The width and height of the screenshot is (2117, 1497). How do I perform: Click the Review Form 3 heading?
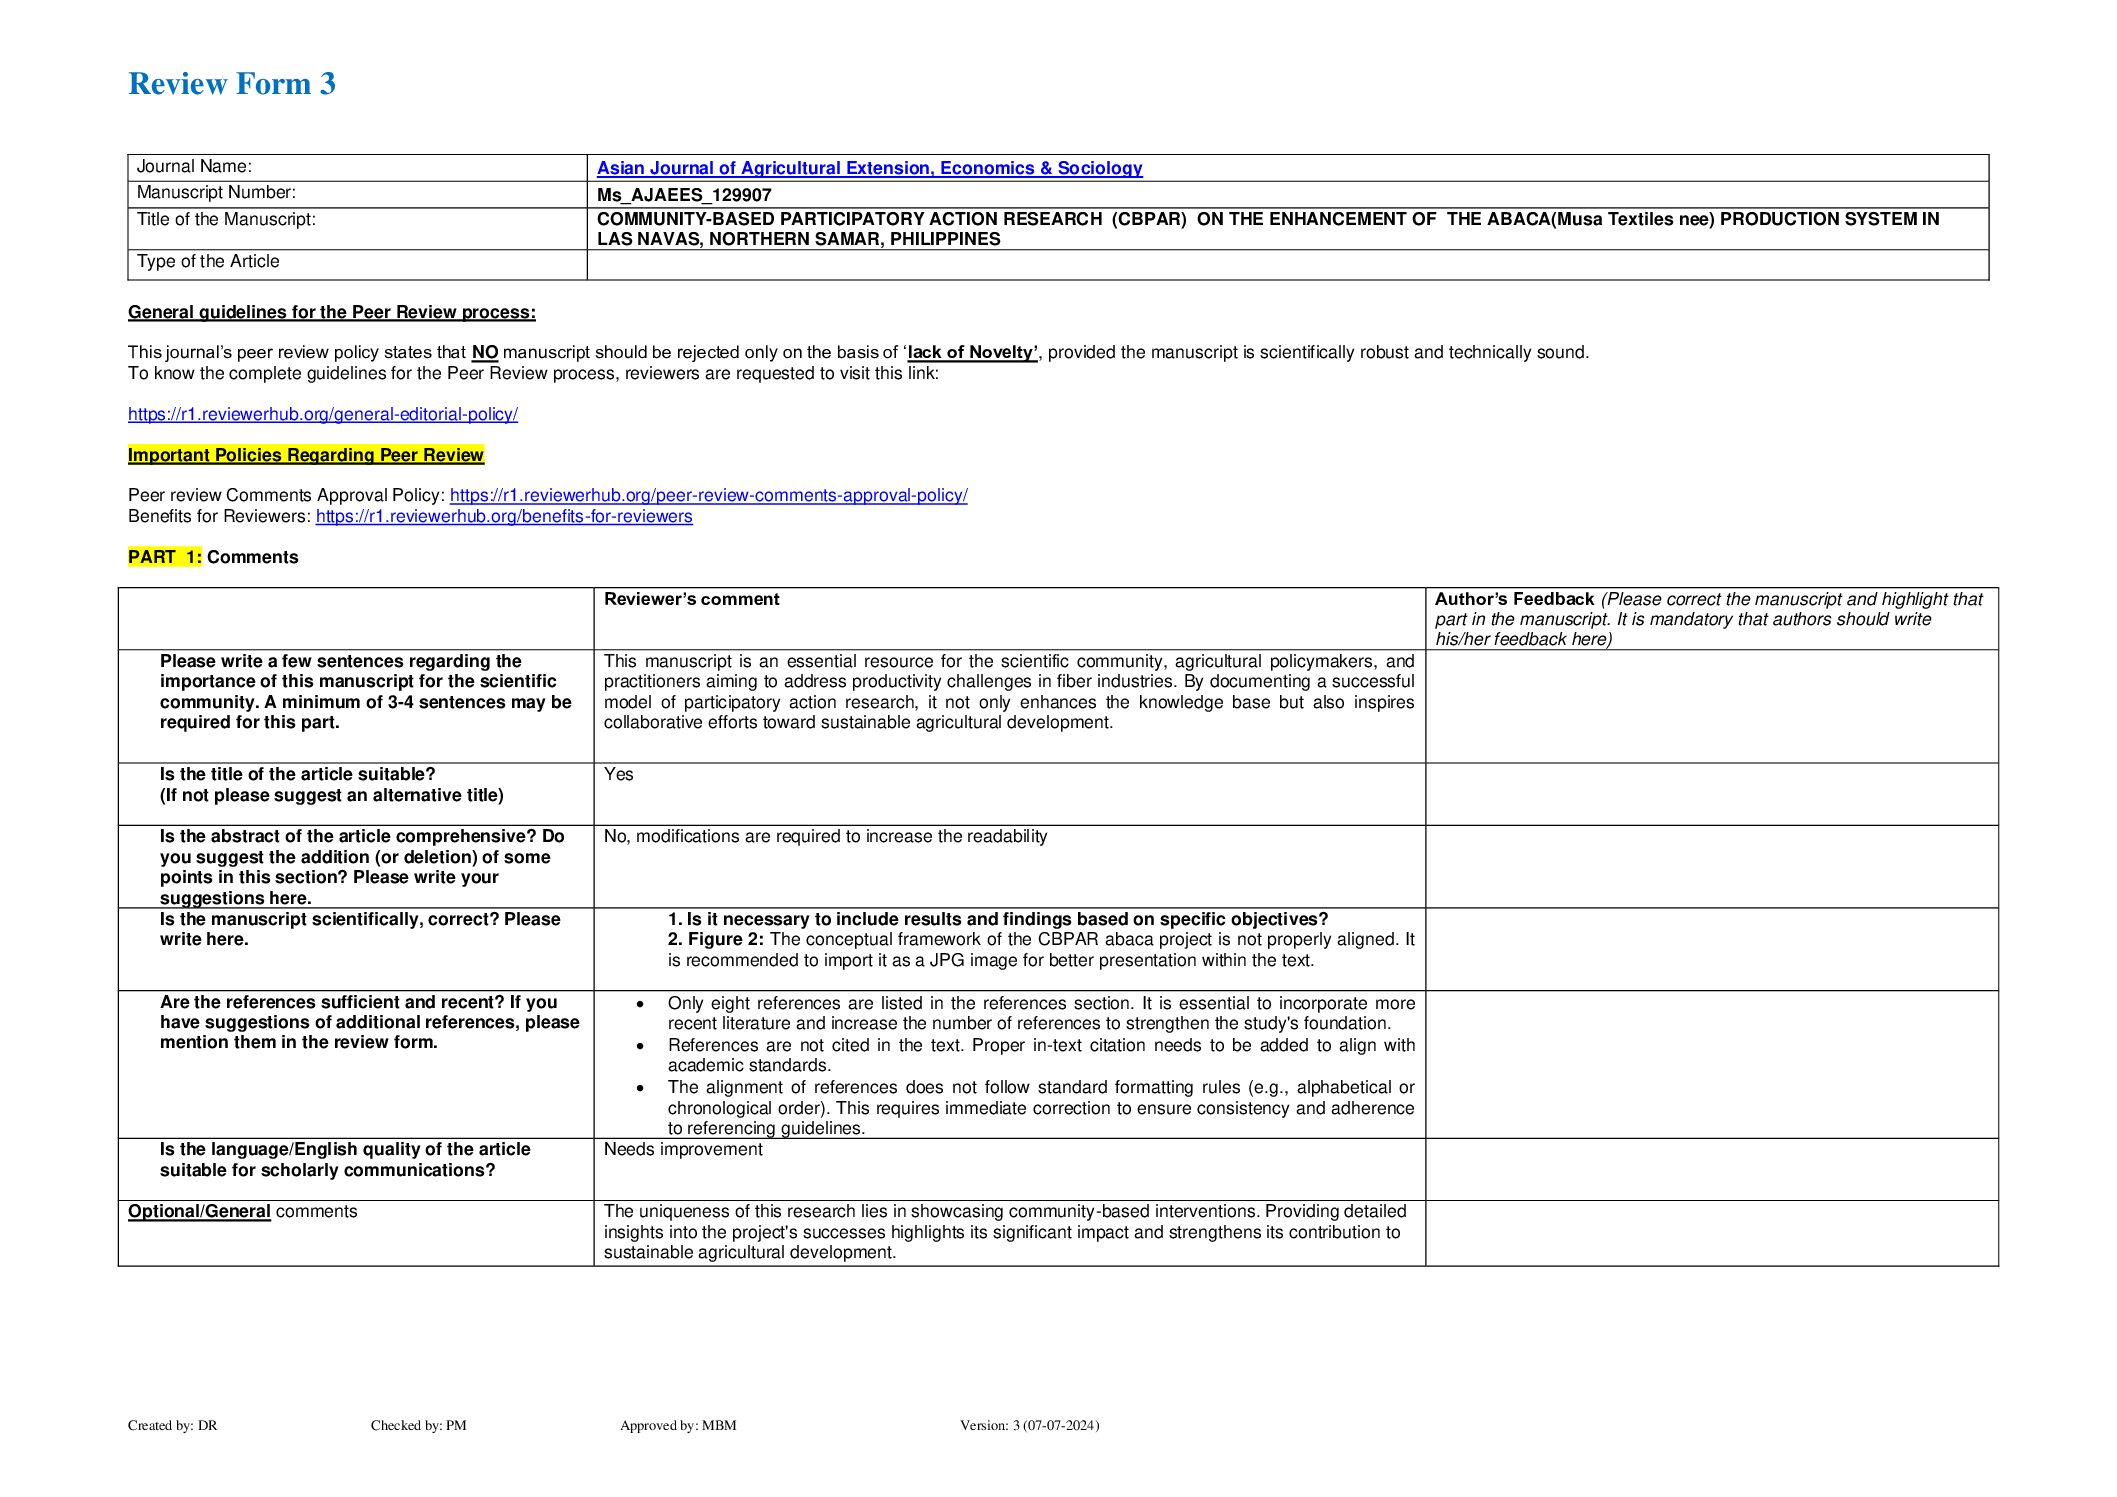coord(231,84)
